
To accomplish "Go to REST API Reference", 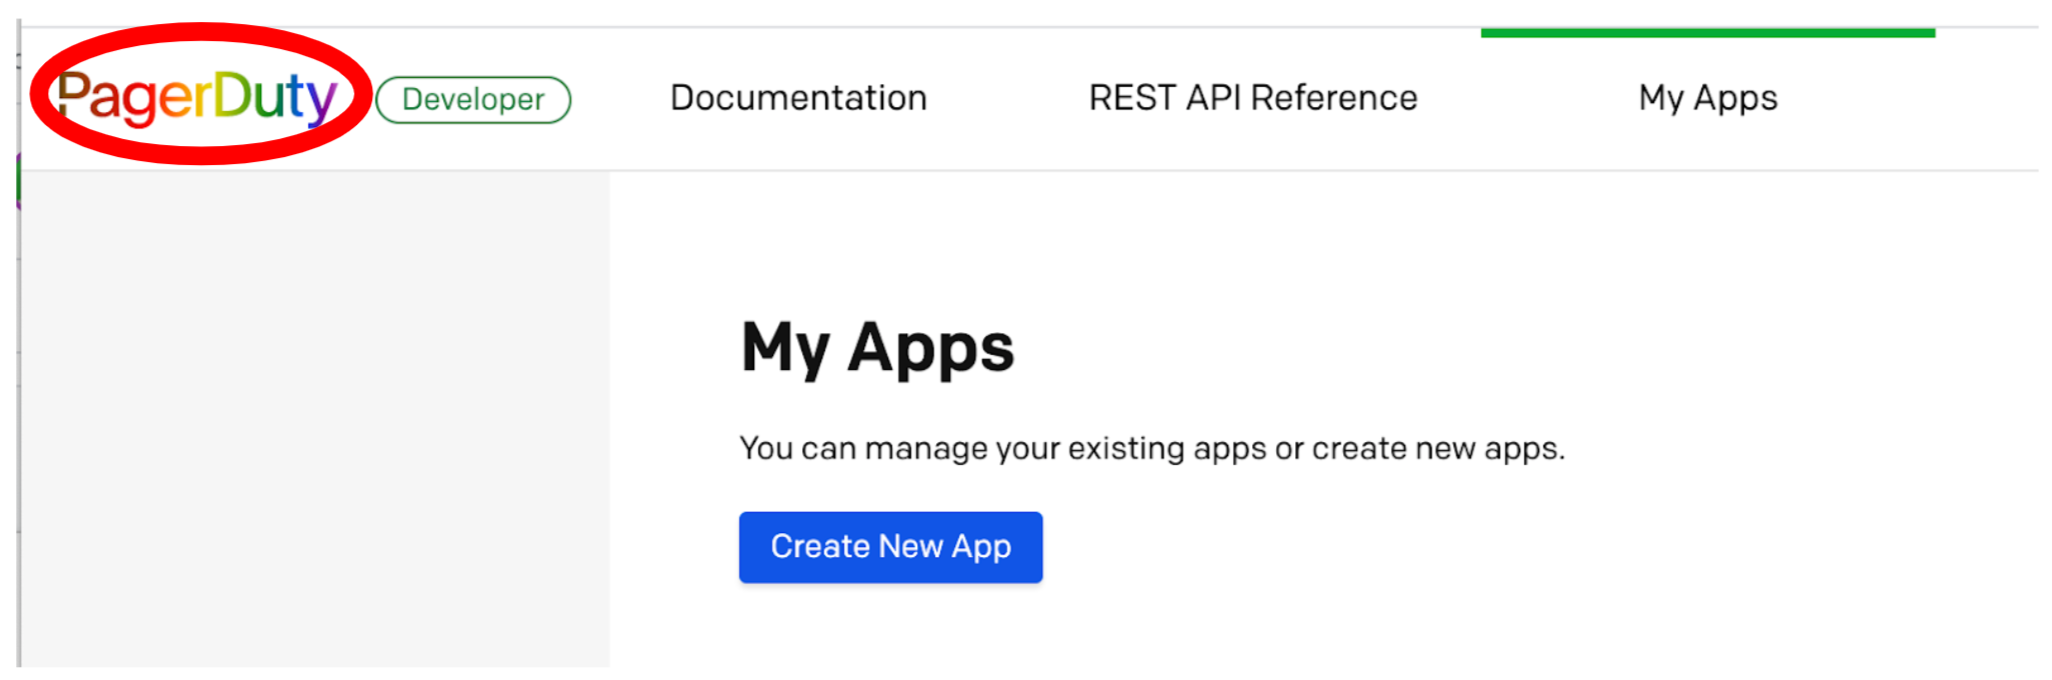I will [1252, 98].
